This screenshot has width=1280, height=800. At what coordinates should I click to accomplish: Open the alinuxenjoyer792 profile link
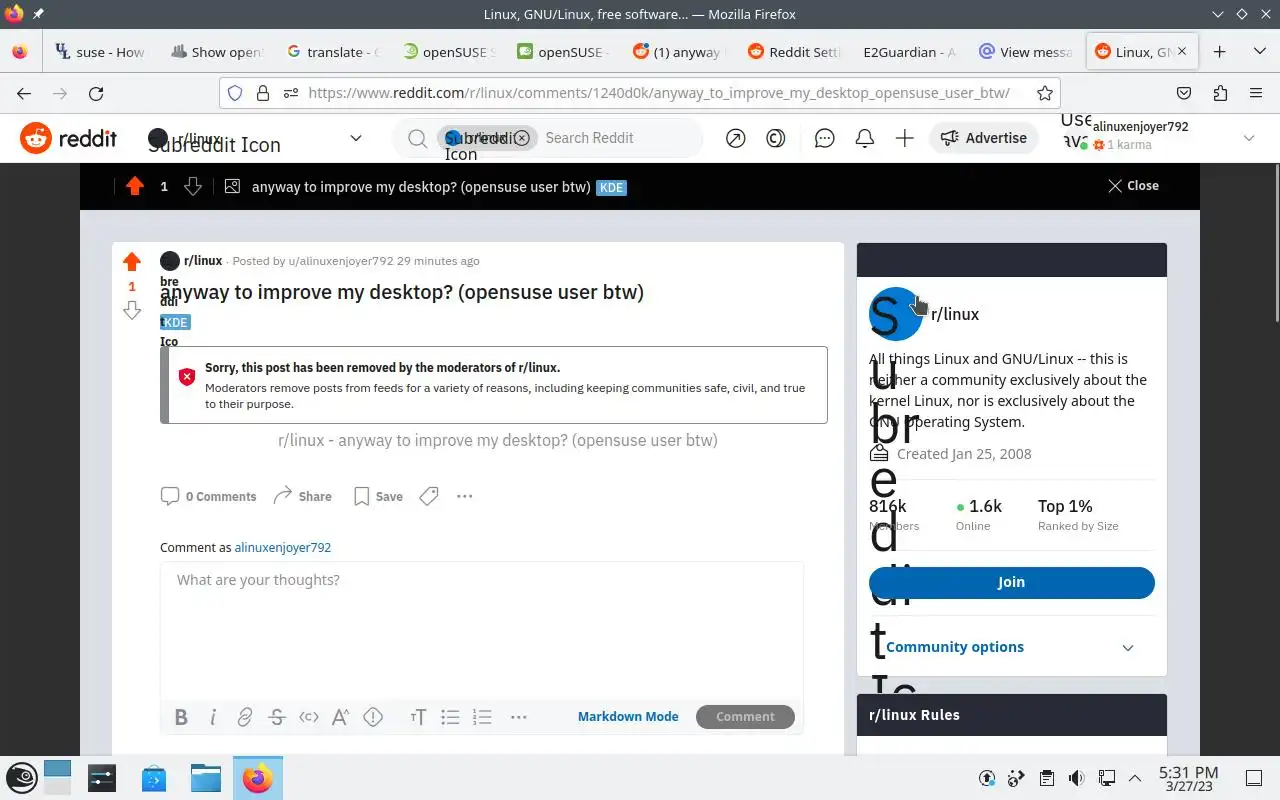[283, 548]
